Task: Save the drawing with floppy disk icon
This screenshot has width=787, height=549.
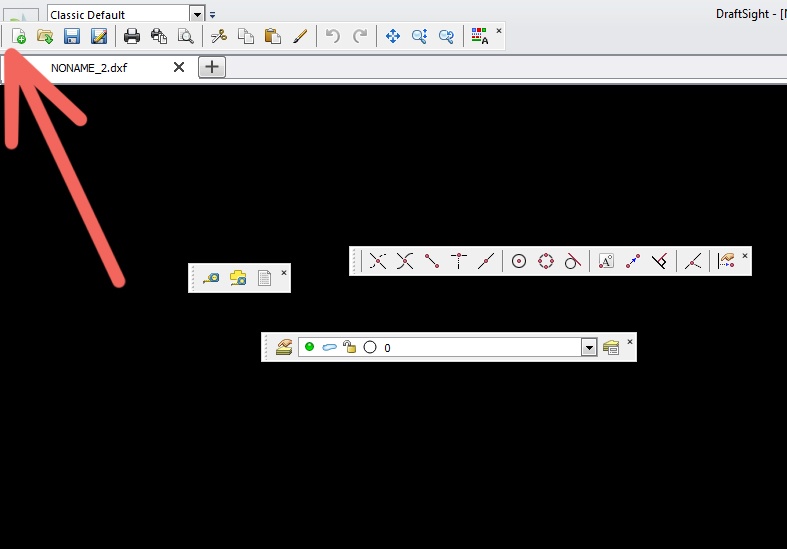Action: [72, 36]
